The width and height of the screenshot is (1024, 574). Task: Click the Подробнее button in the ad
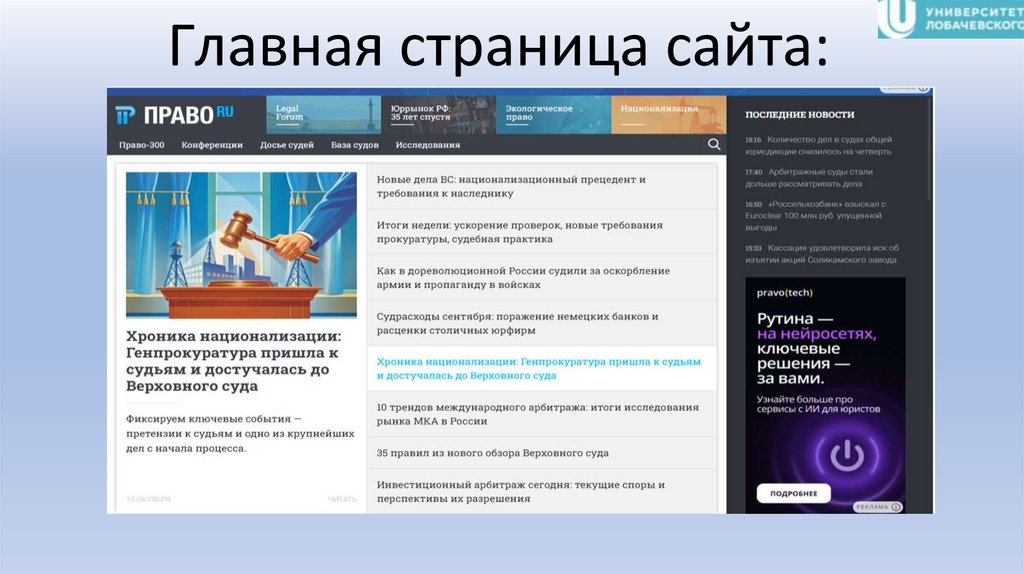tap(793, 493)
